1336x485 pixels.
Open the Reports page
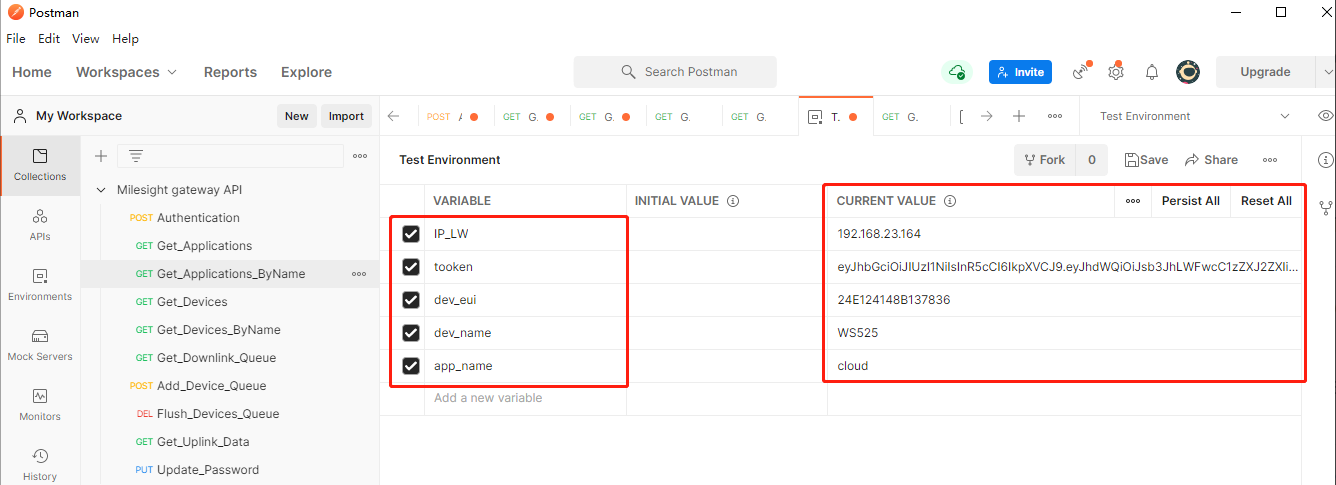231,72
